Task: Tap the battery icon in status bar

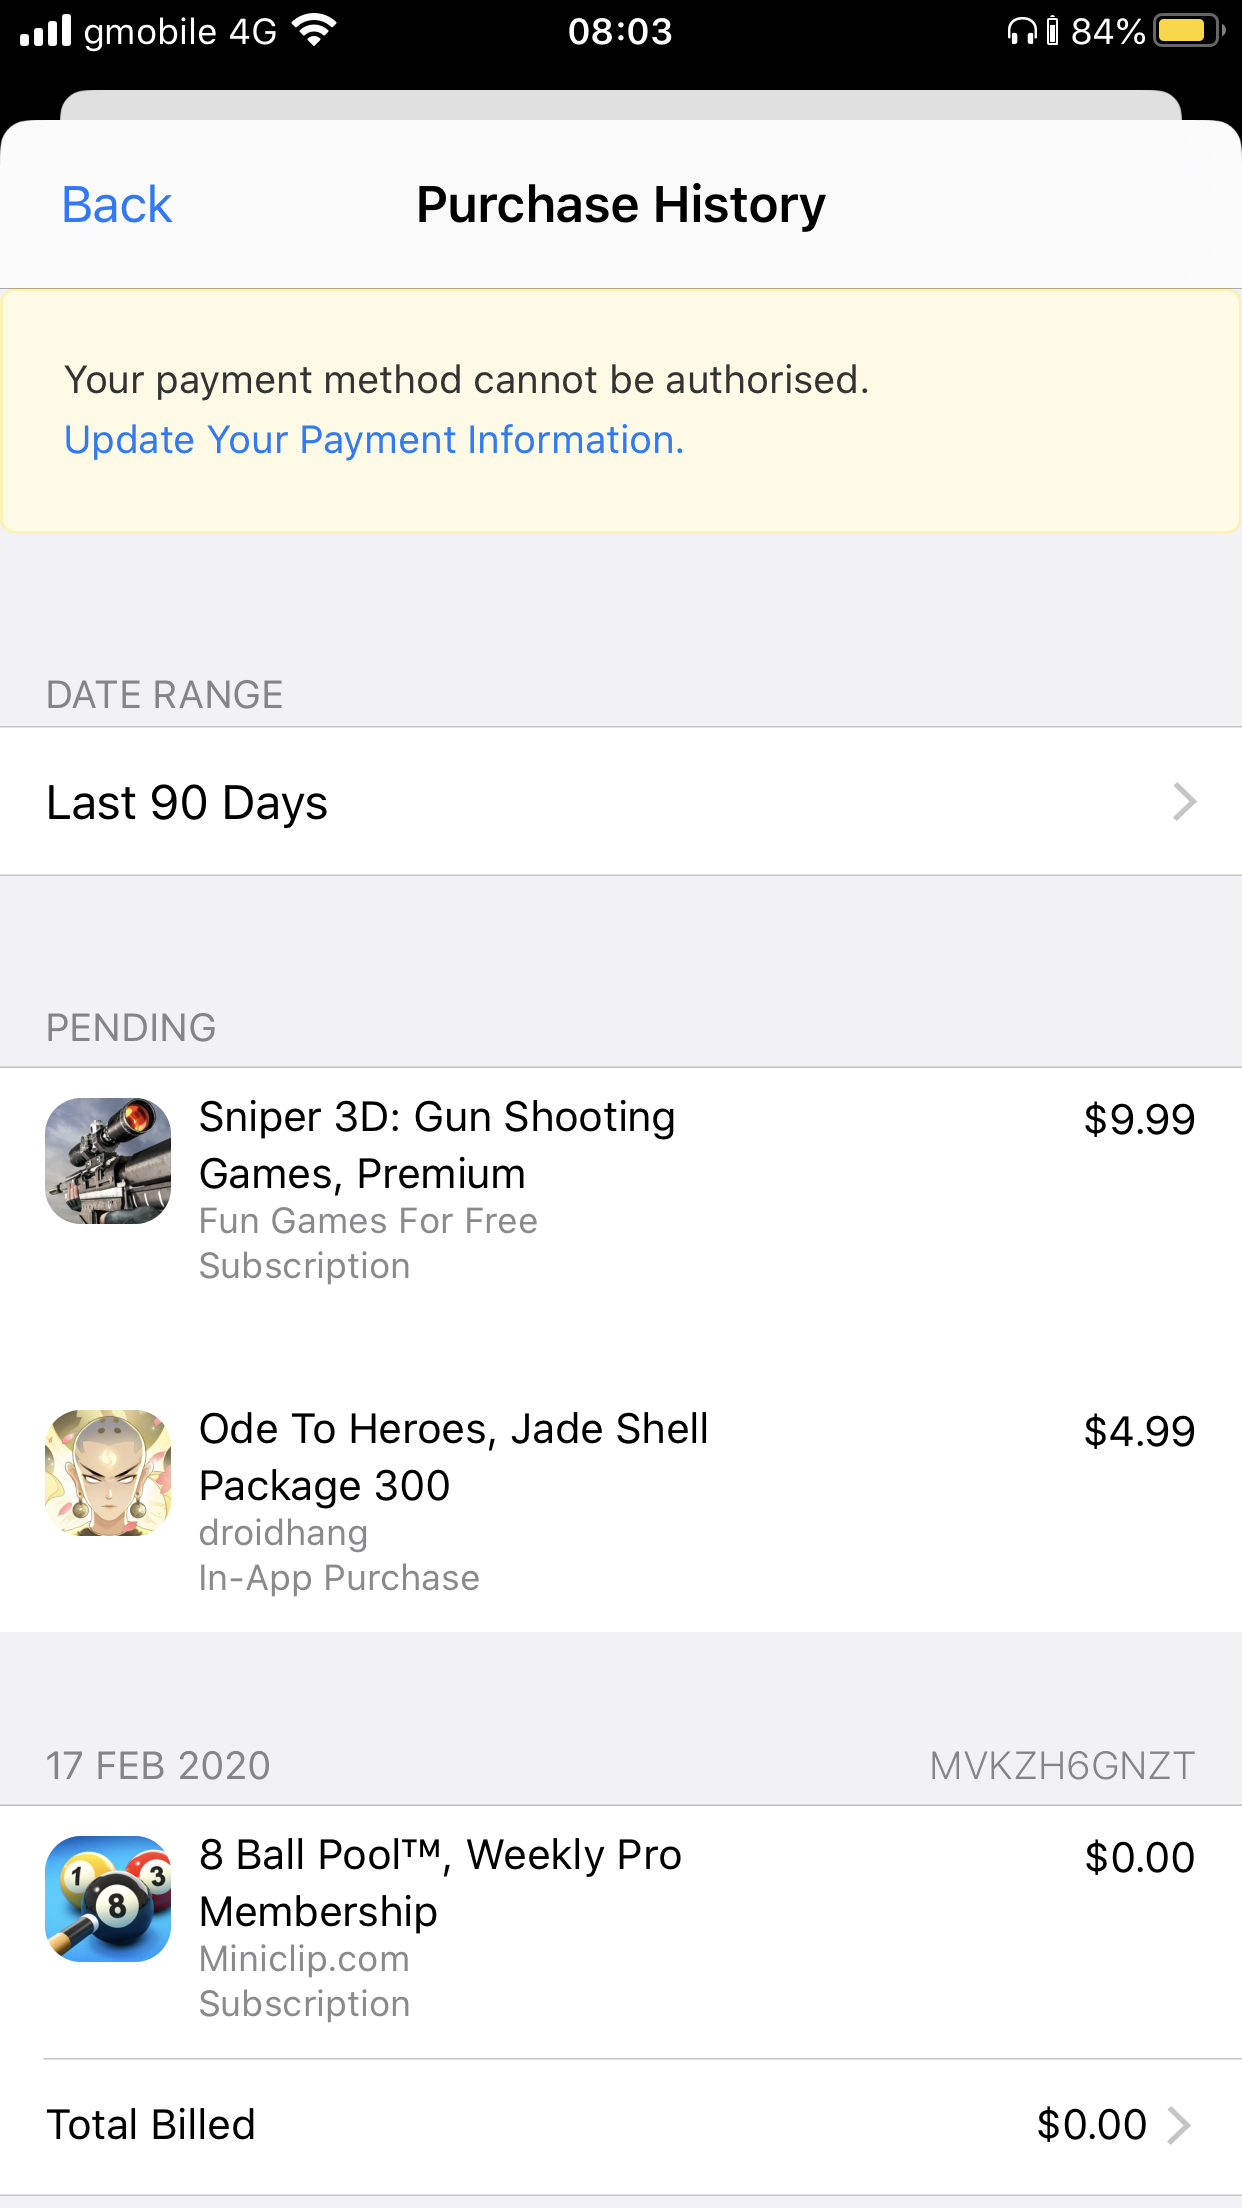Action: tap(1189, 31)
